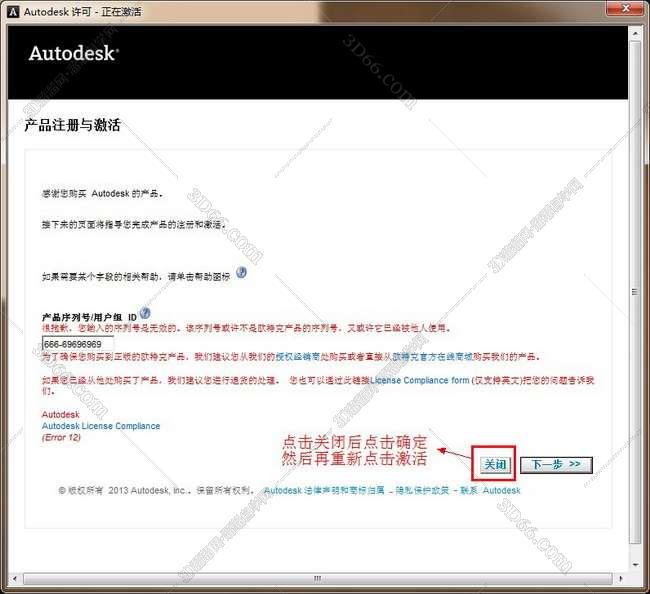The height and width of the screenshot is (594, 650).
Task: Click the 感谢您购买 Autodesk 的产品 text
Action: tap(102, 193)
